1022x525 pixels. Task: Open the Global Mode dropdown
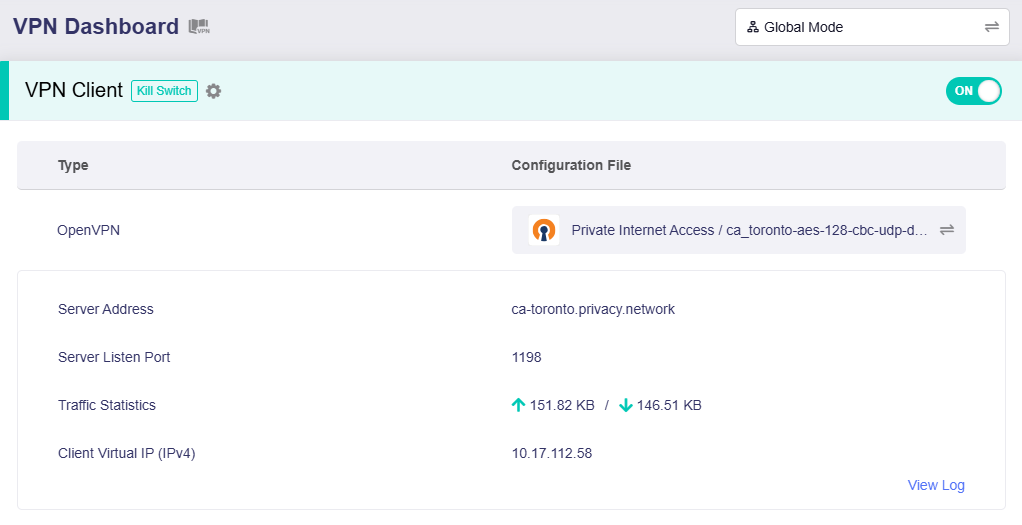point(870,27)
